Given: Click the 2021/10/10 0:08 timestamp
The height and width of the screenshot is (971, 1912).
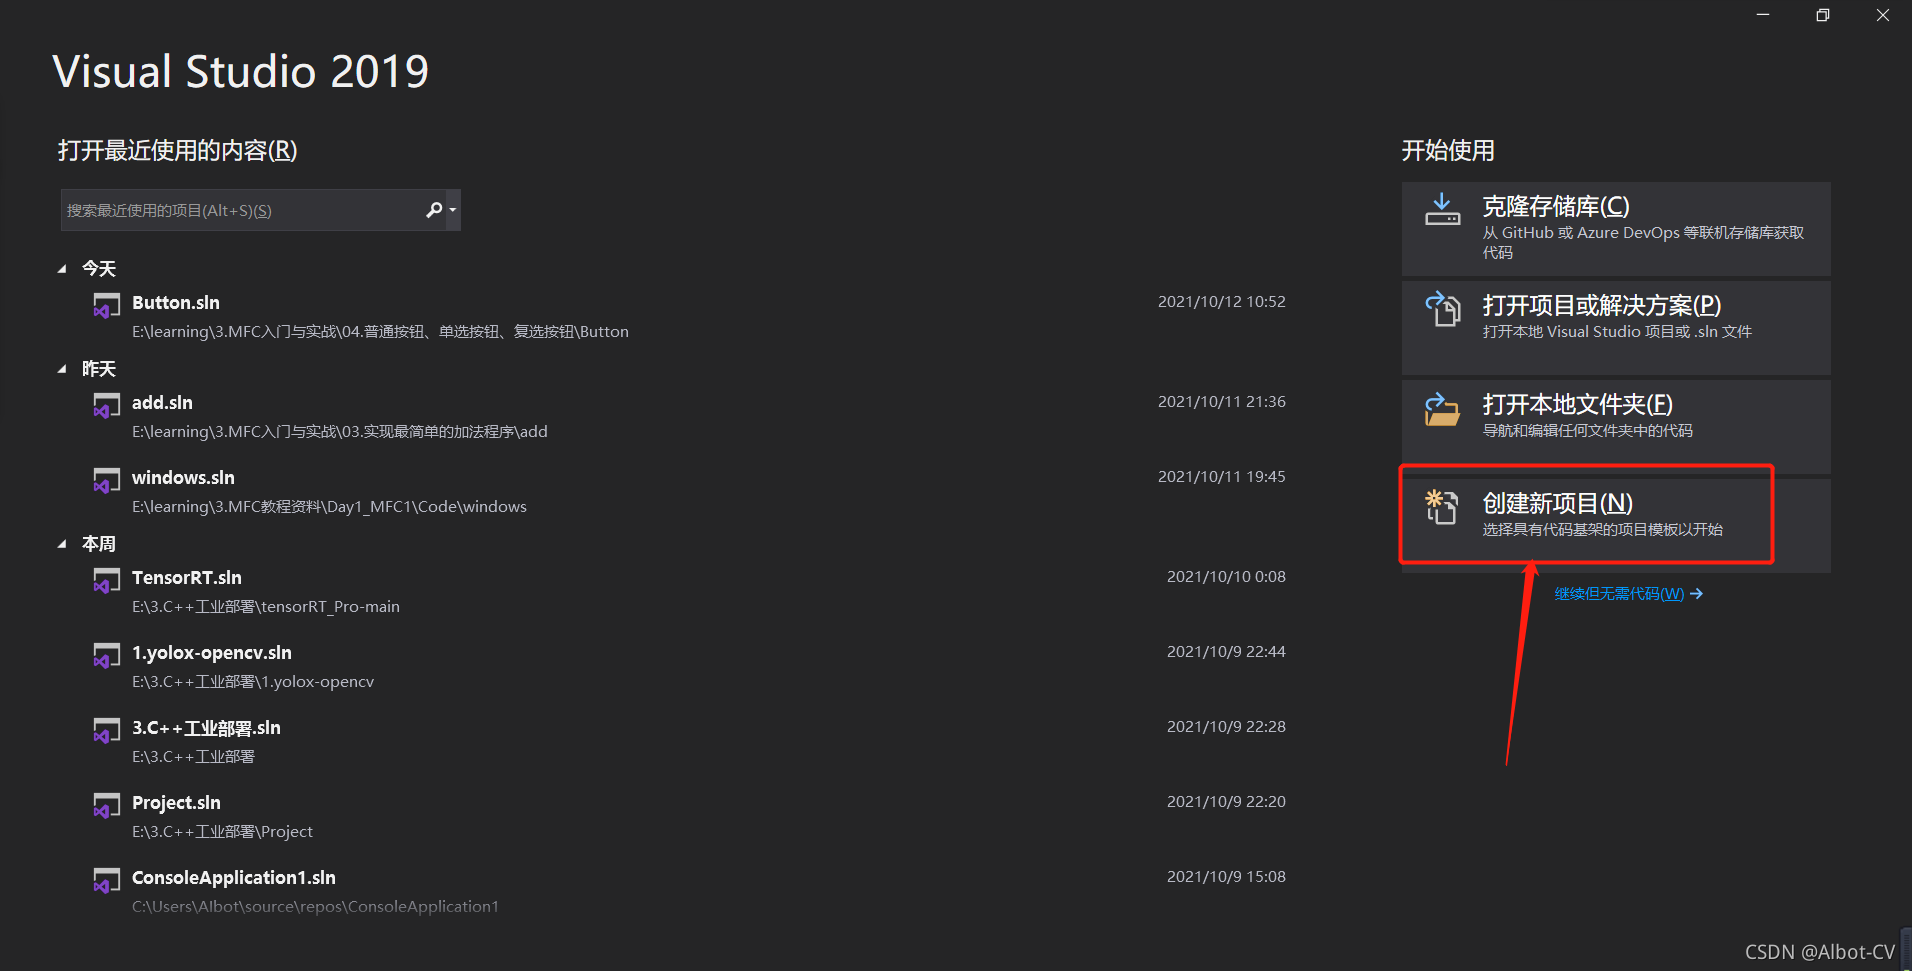Looking at the screenshot, I should pos(1226,577).
